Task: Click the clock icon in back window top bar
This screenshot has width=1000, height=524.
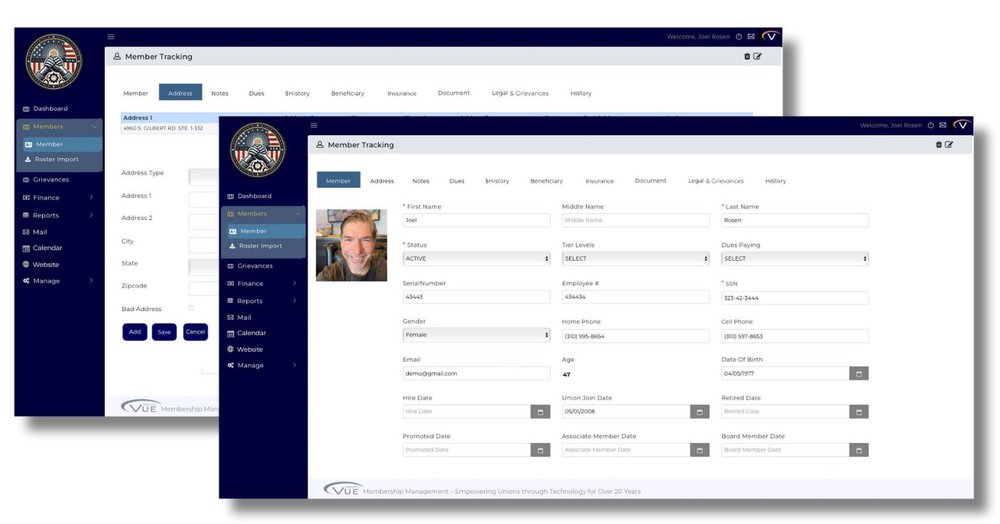Action: pos(739,37)
